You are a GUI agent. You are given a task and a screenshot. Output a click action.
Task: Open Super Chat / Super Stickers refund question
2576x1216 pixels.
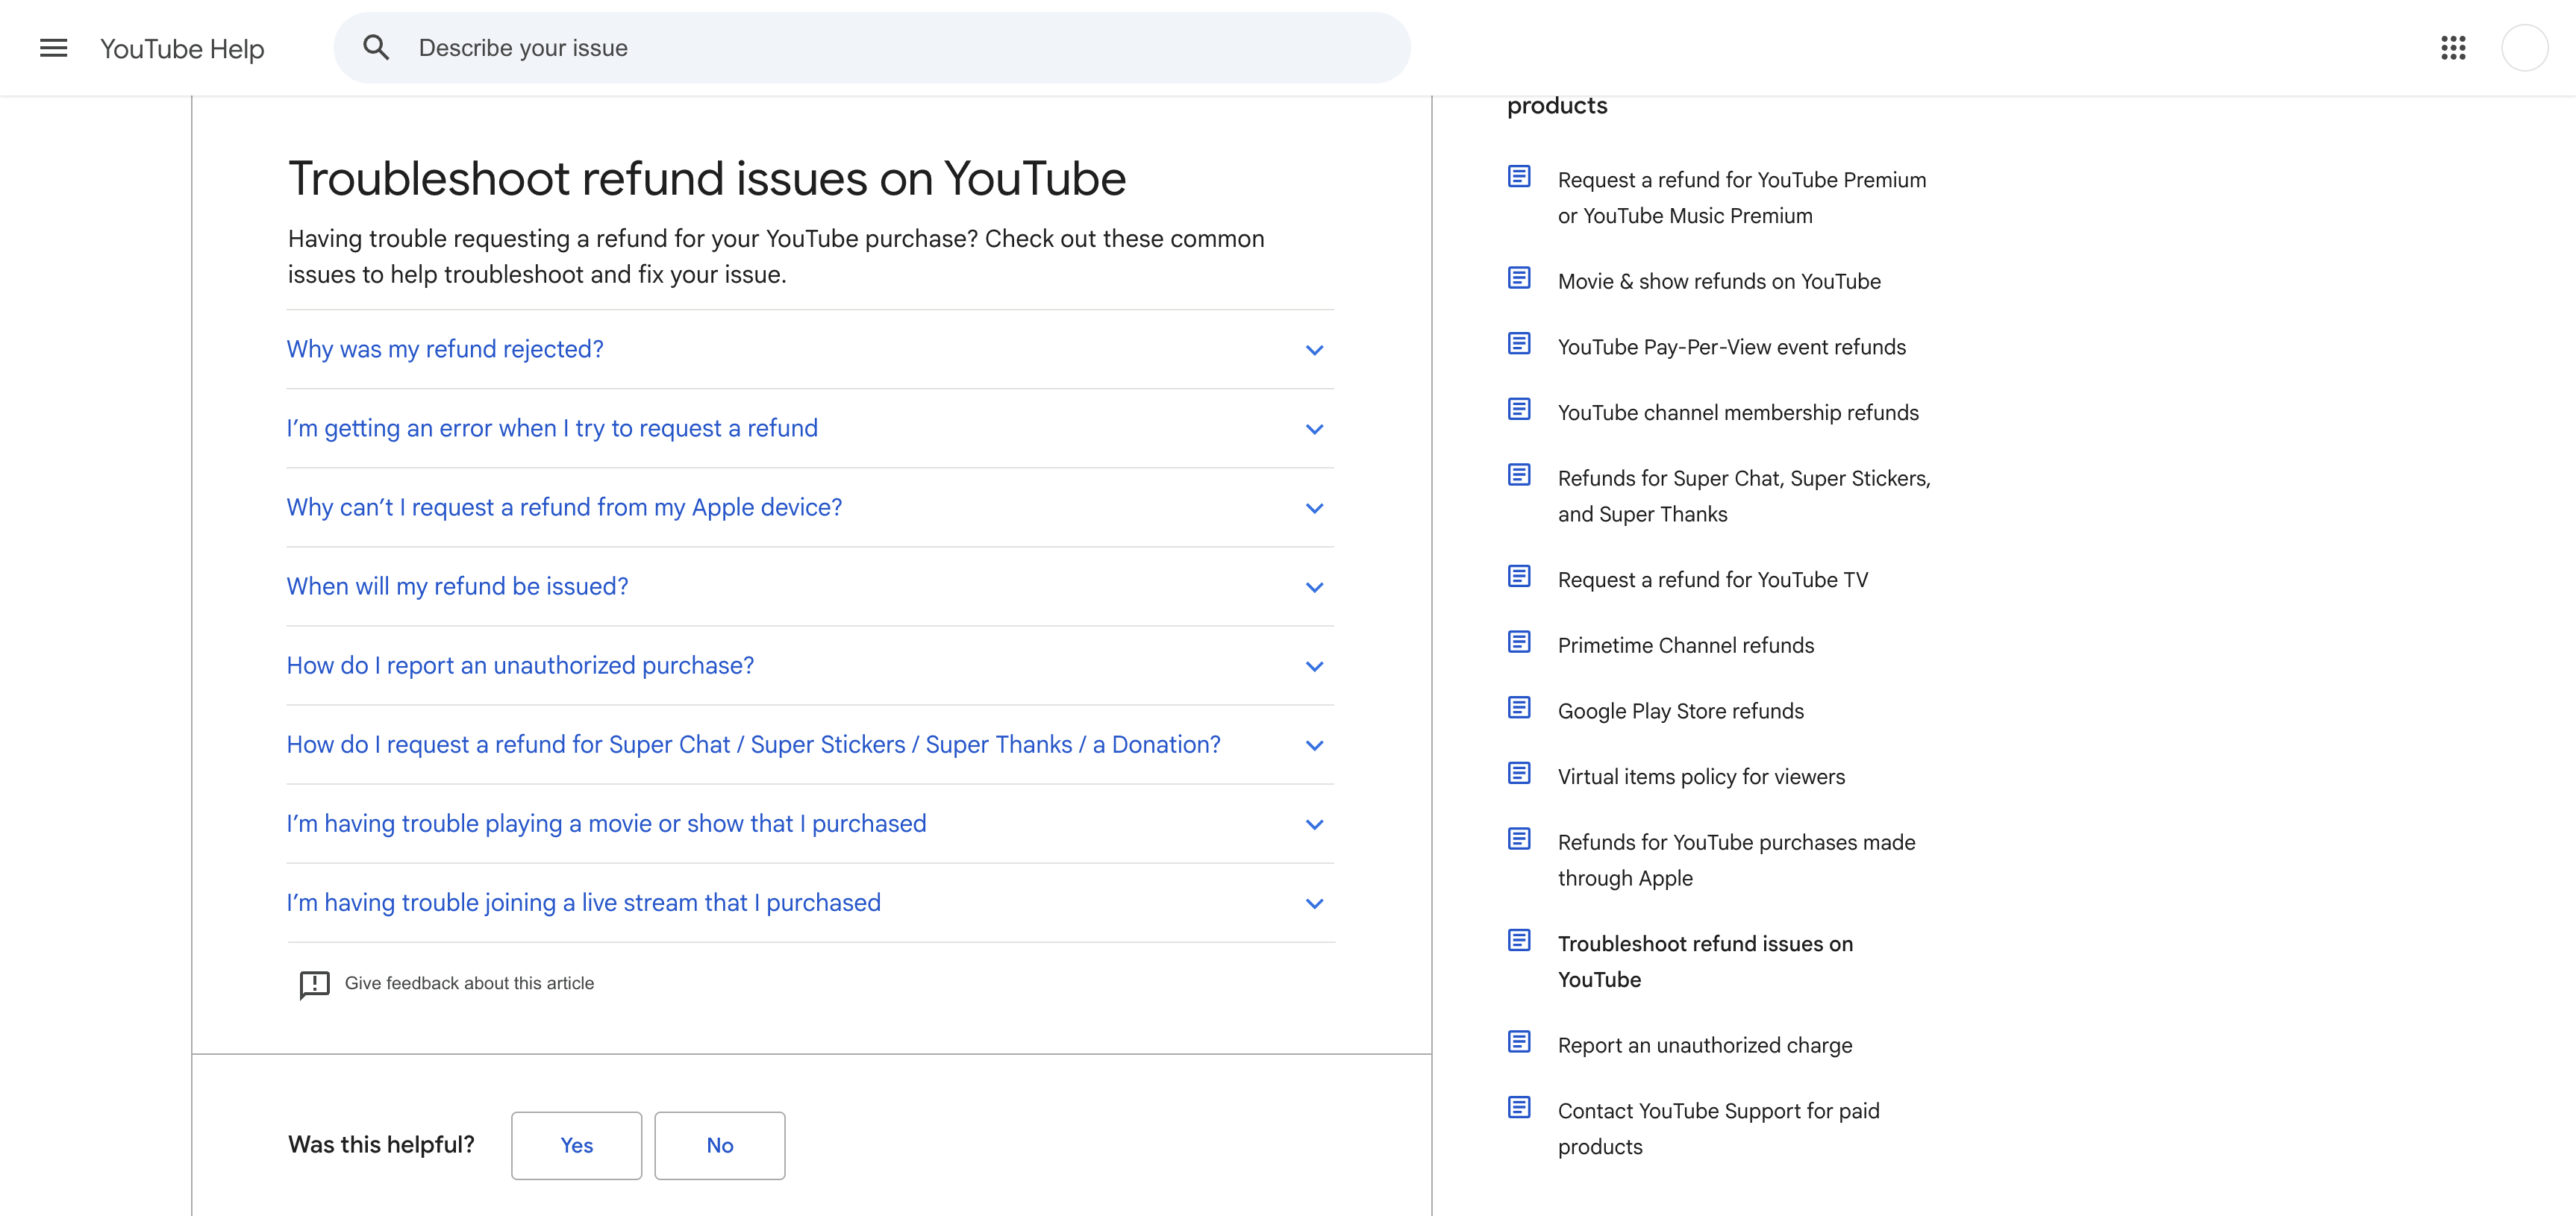click(x=810, y=744)
